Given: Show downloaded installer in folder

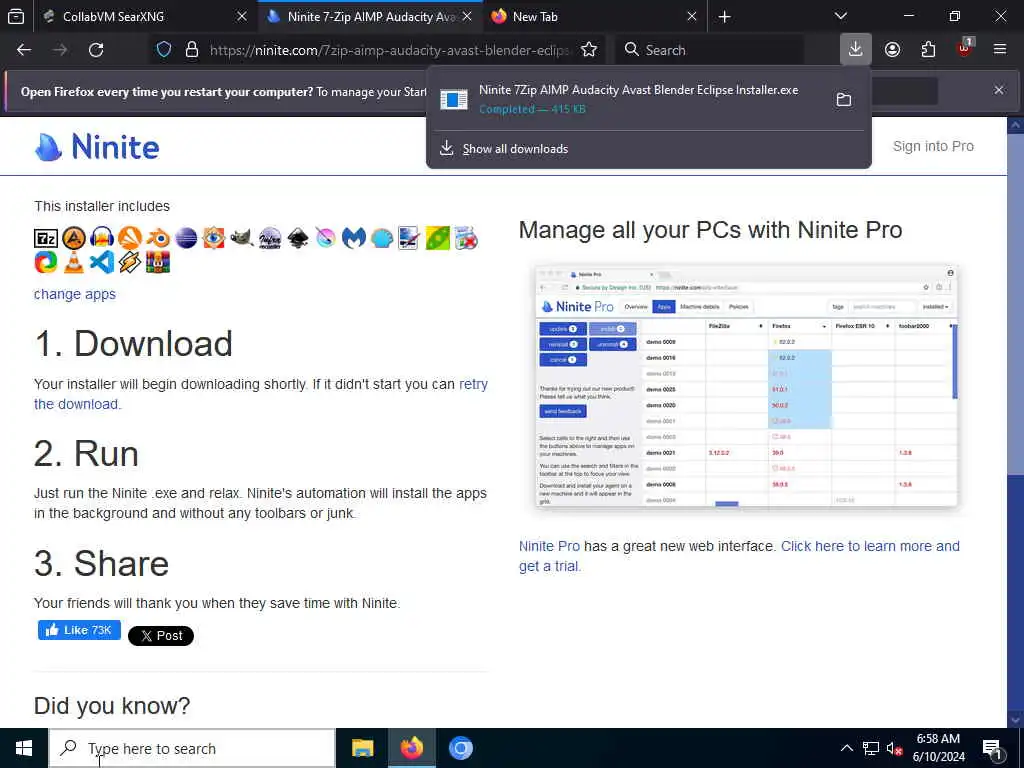Looking at the screenshot, I should [844, 99].
